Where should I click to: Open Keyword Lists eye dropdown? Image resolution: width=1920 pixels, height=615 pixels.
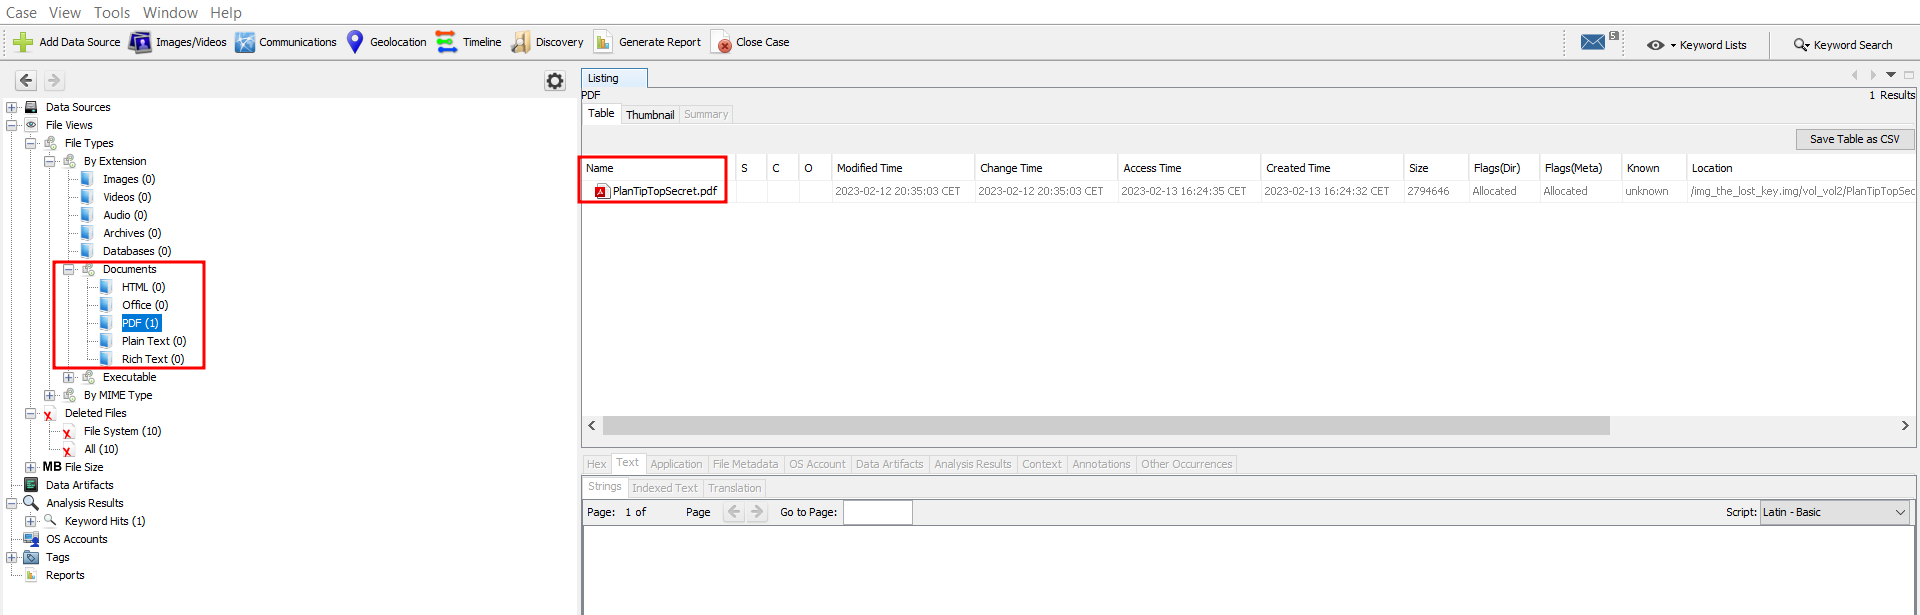click(1696, 45)
